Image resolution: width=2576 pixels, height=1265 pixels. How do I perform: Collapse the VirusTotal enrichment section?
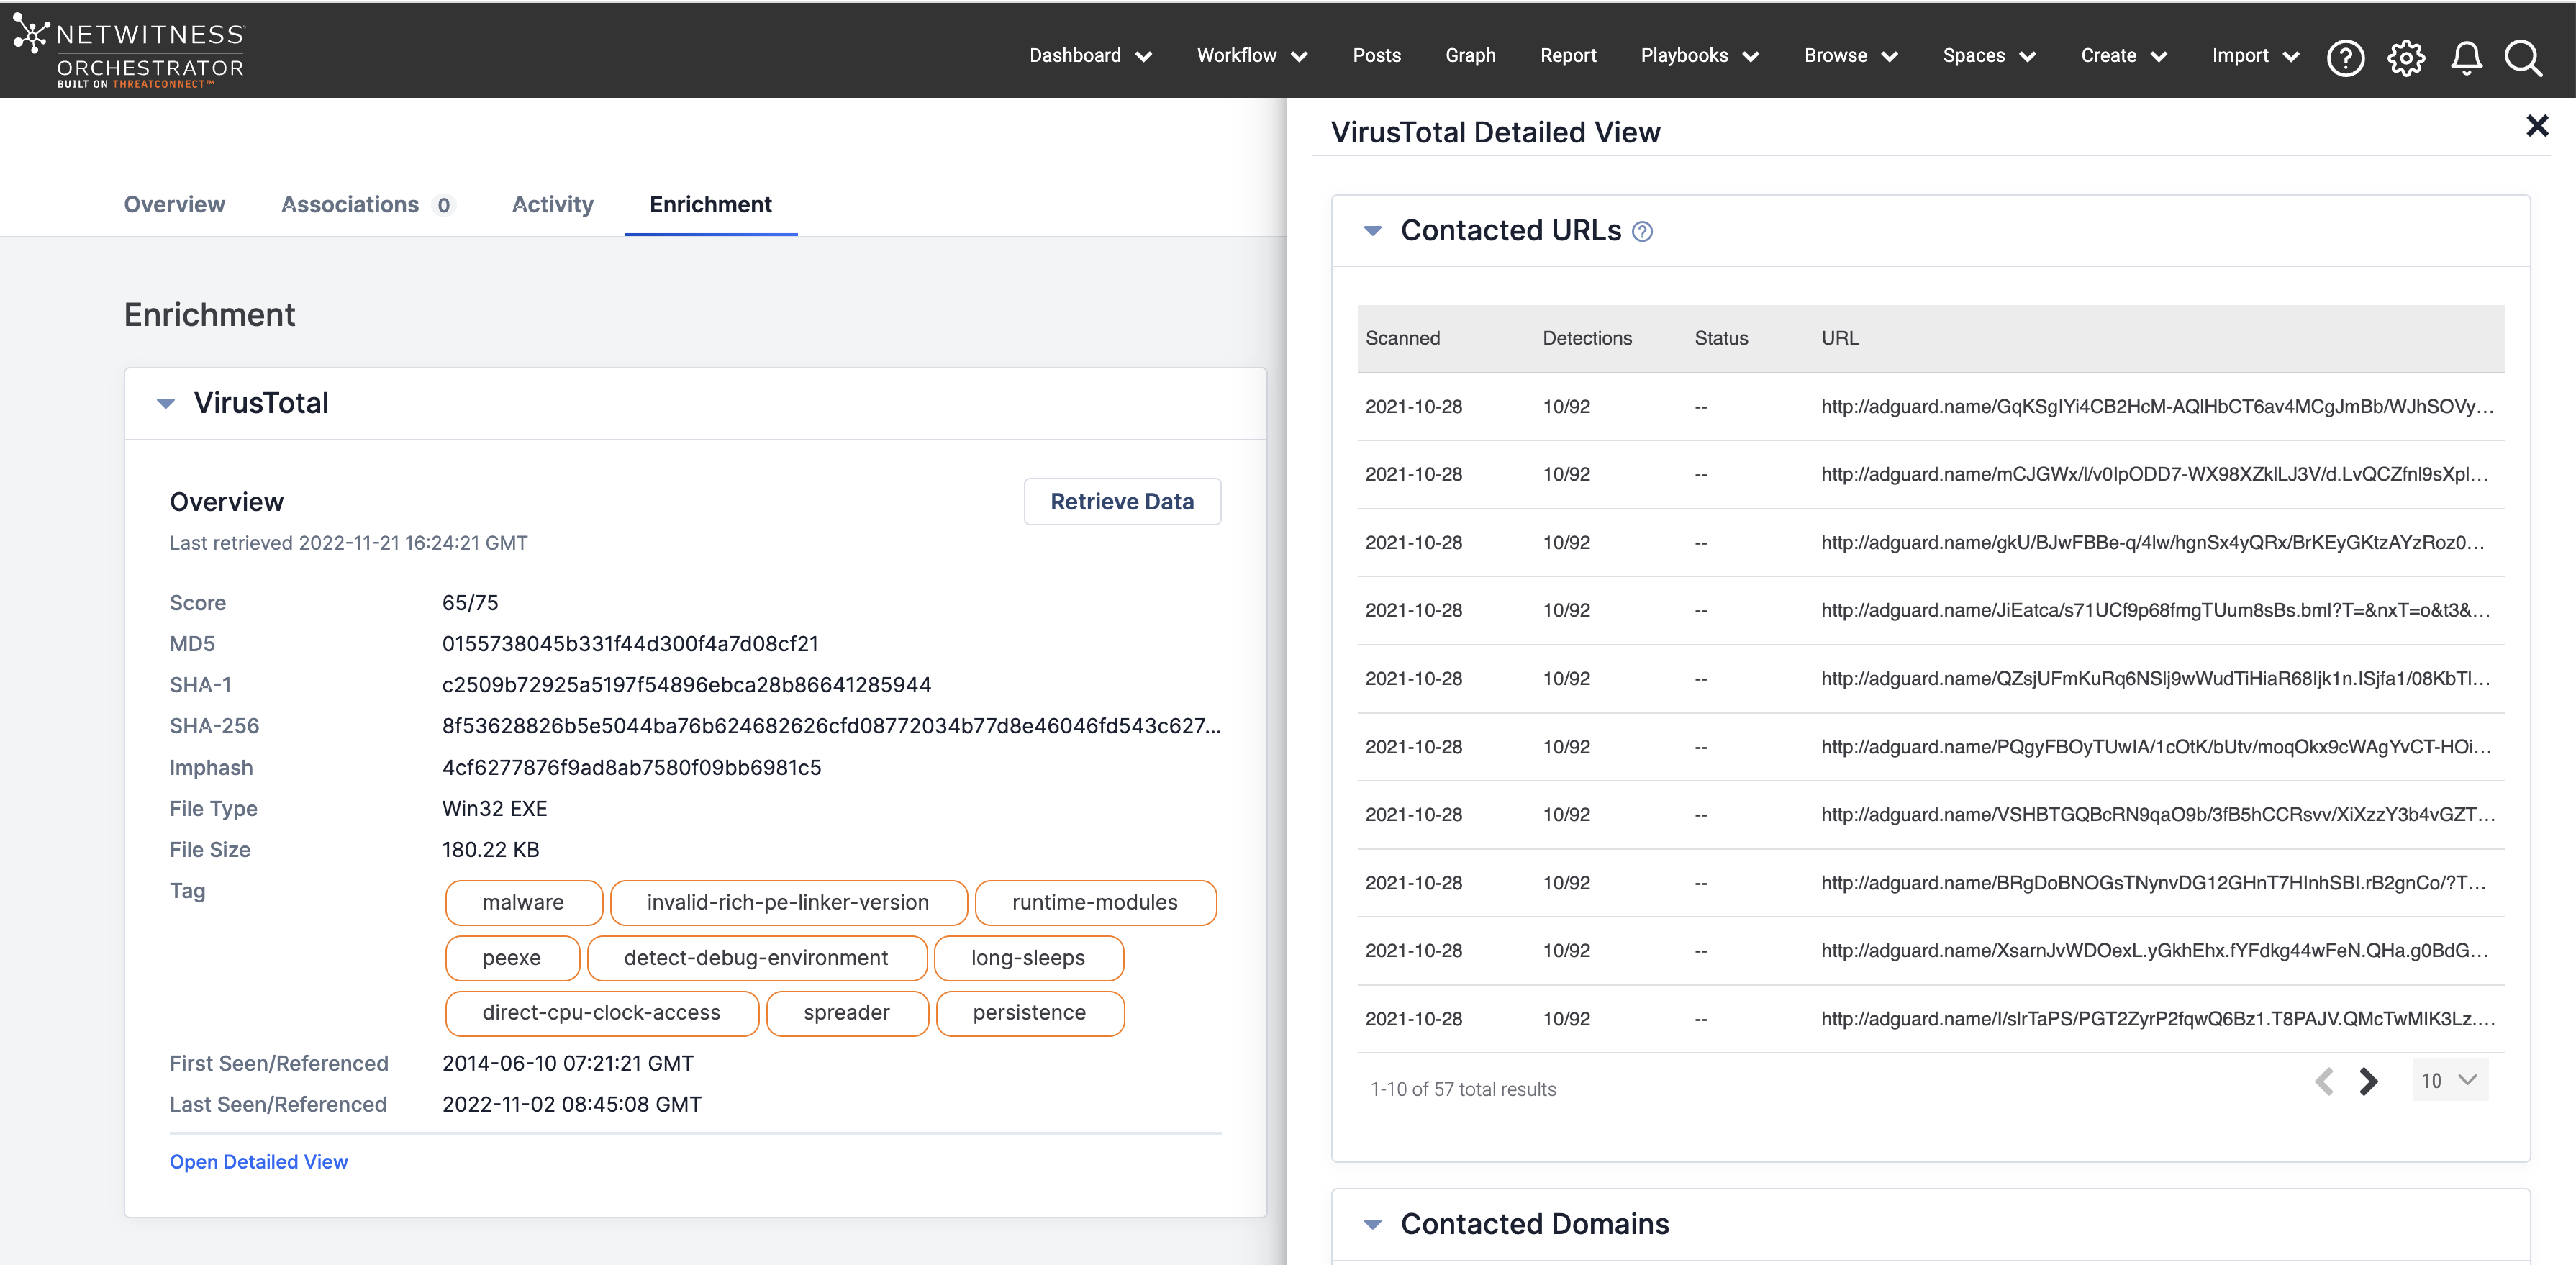tap(166, 404)
